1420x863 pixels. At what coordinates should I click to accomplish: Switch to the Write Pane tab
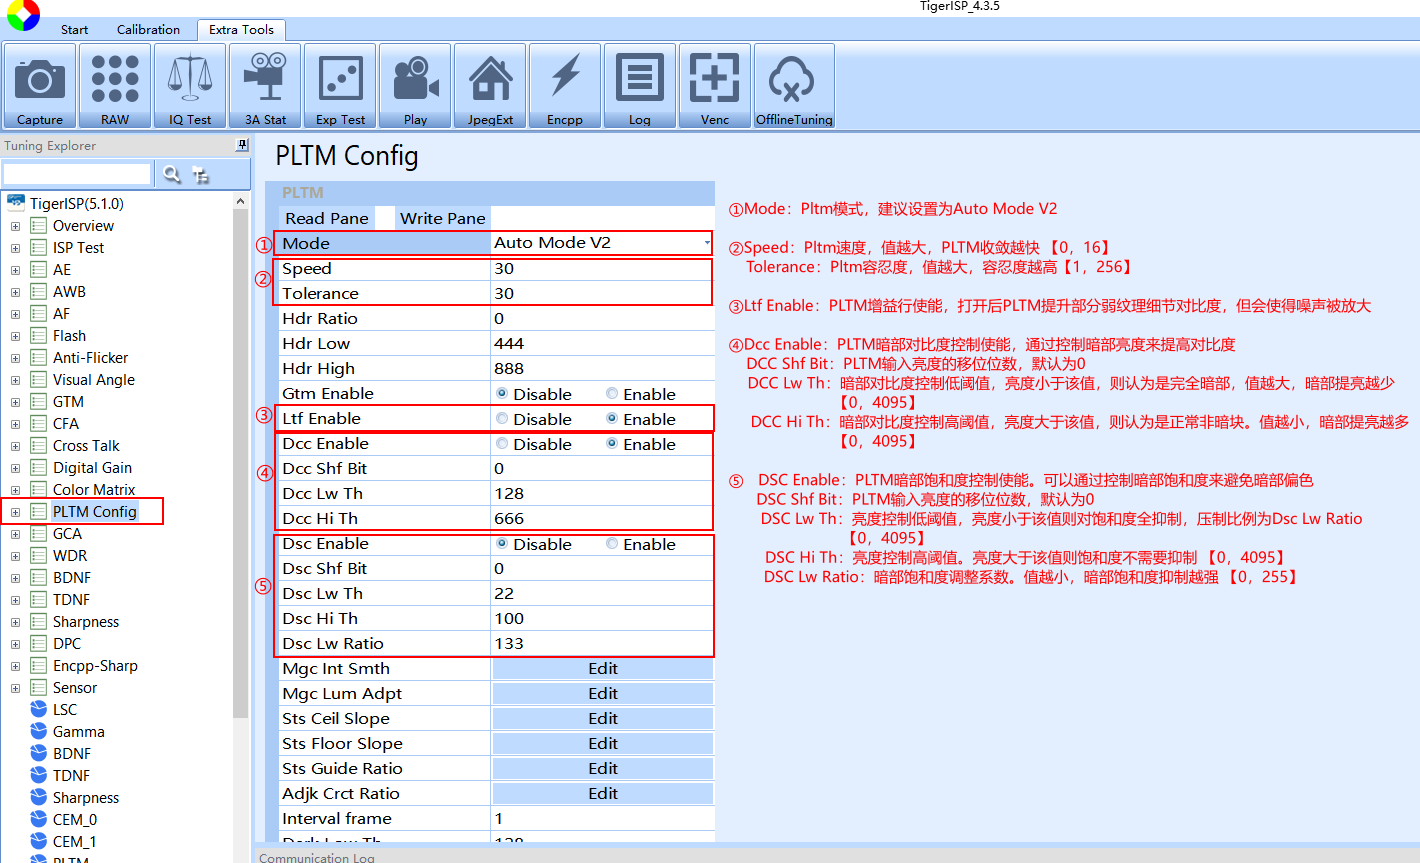click(x=442, y=218)
